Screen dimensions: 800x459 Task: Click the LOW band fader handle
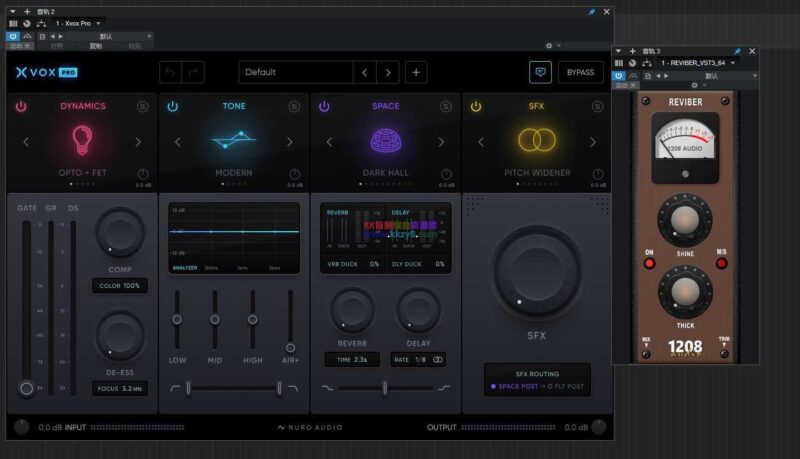click(177, 320)
